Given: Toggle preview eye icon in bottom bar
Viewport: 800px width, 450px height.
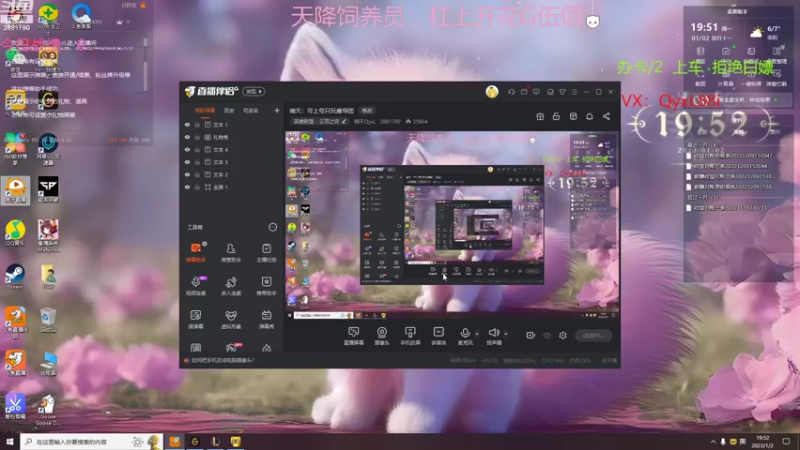Looking at the screenshot, I should click(547, 335).
